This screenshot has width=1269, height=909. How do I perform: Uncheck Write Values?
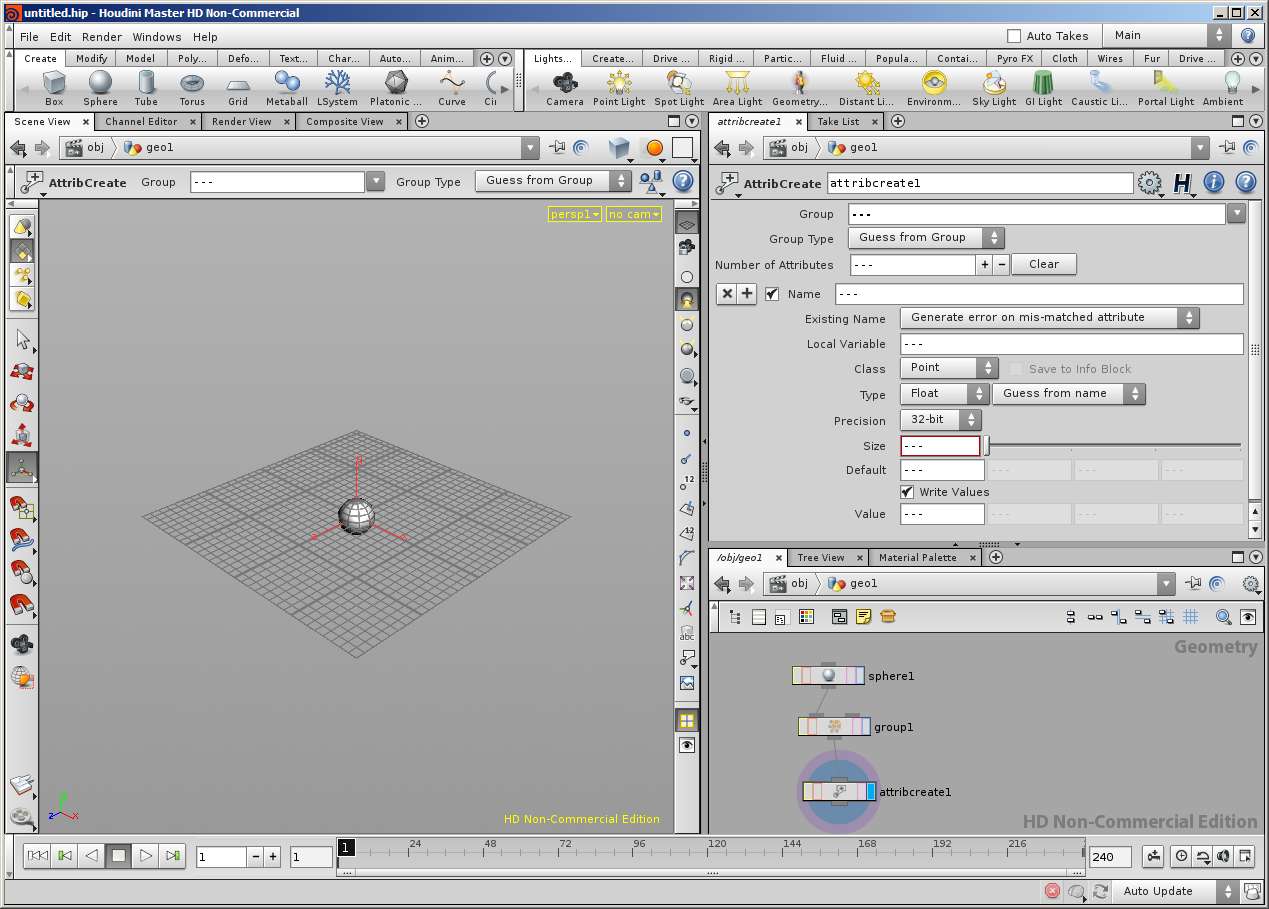point(907,492)
